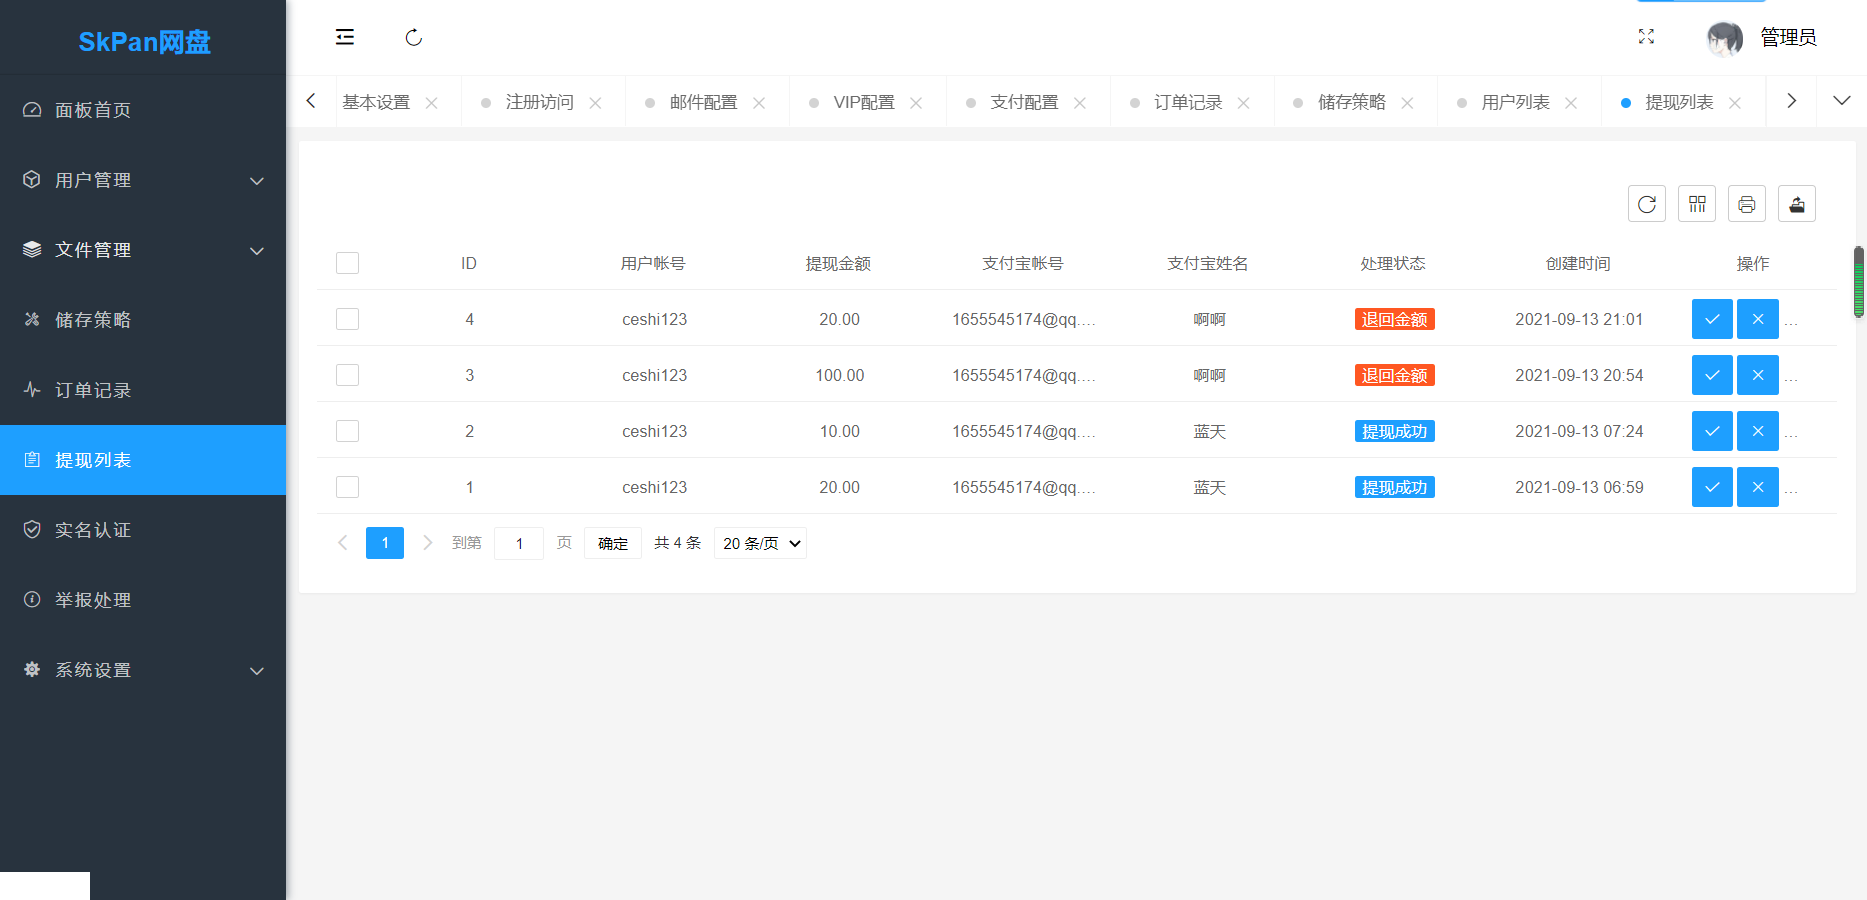Select the checkbox for withdrawal ID 1
The image size is (1867, 900).
tap(347, 487)
